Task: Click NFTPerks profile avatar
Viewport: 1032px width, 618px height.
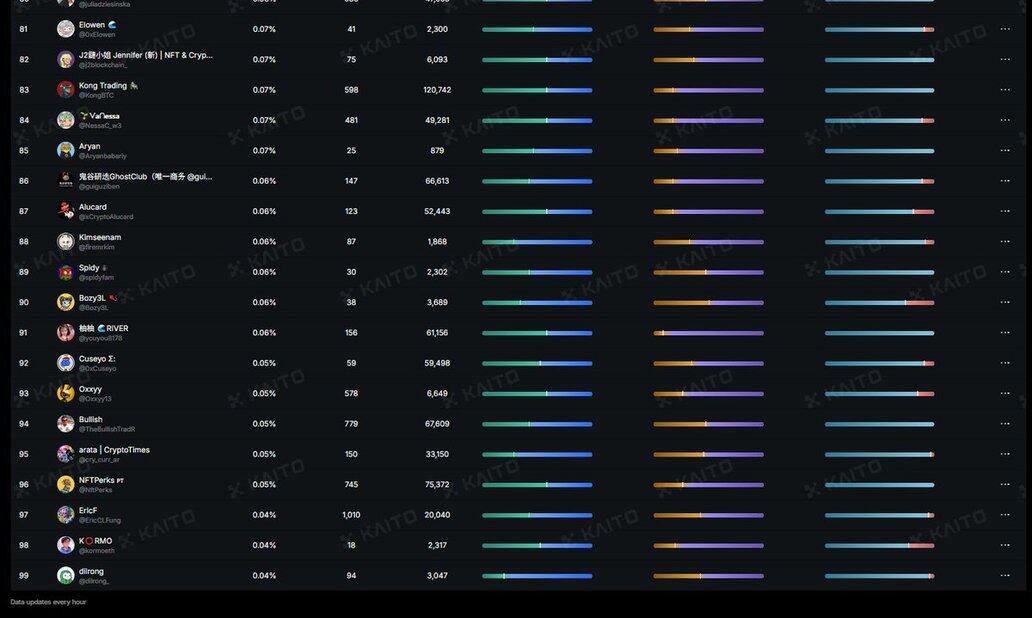Action: 66,484
